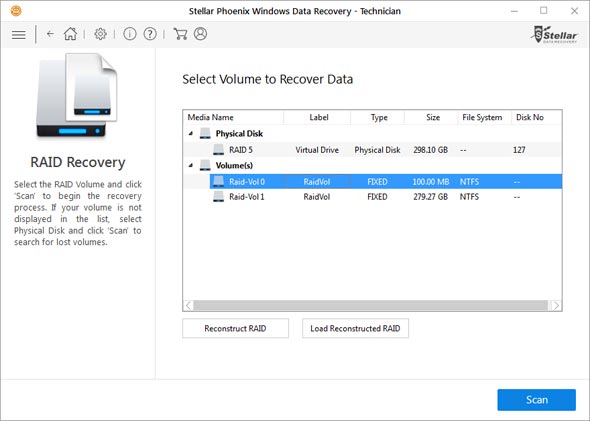Collapse the Physical Disk tree node
590x421 pixels.
pos(191,134)
